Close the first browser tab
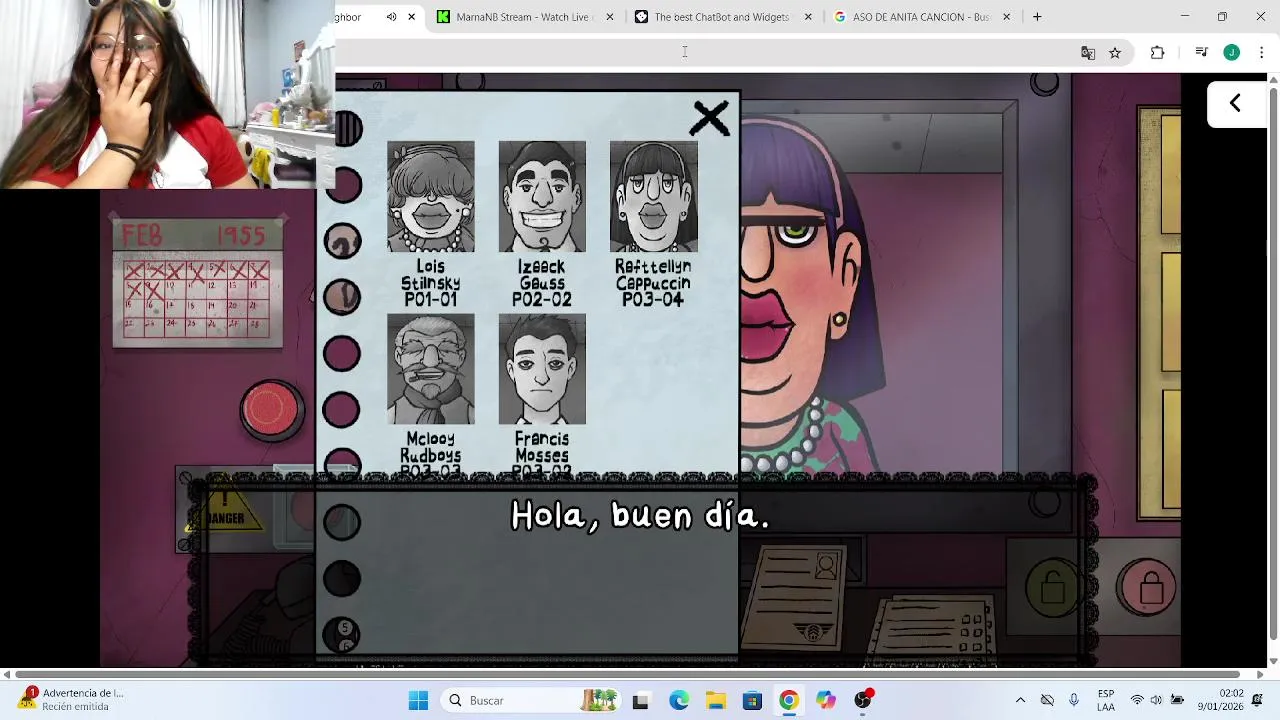1280x720 pixels. 411,17
